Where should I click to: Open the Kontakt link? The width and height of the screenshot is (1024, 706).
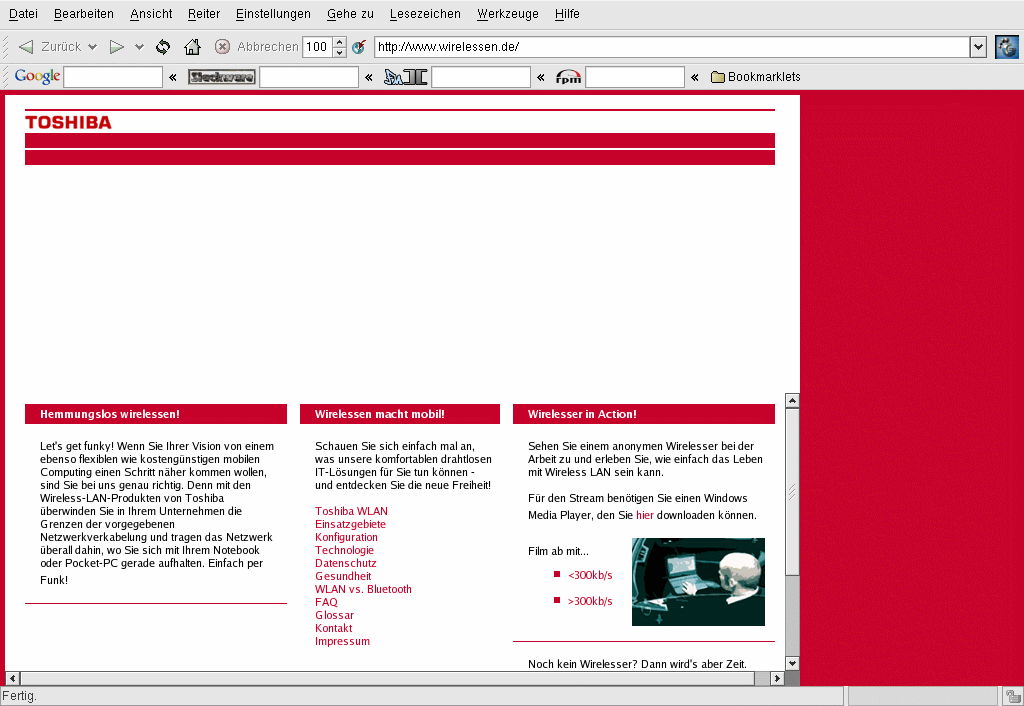point(333,629)
